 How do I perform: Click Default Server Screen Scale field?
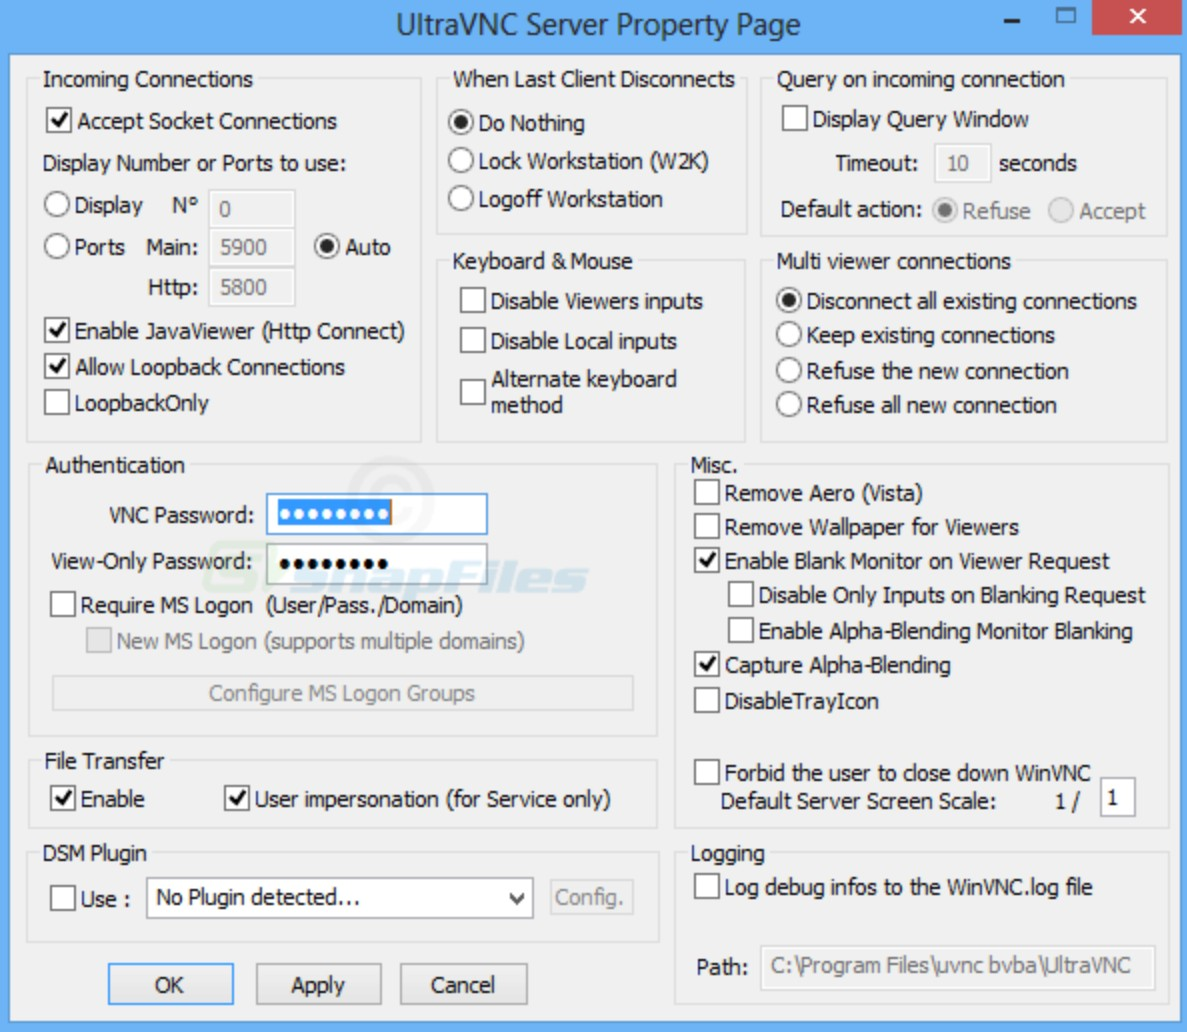[x=1117, y=797]
